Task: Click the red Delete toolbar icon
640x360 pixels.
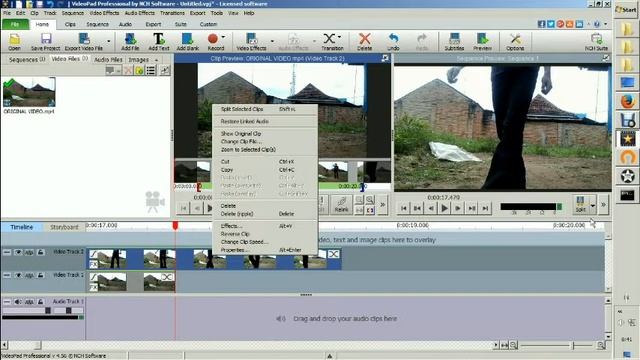Action: (364, 39)
